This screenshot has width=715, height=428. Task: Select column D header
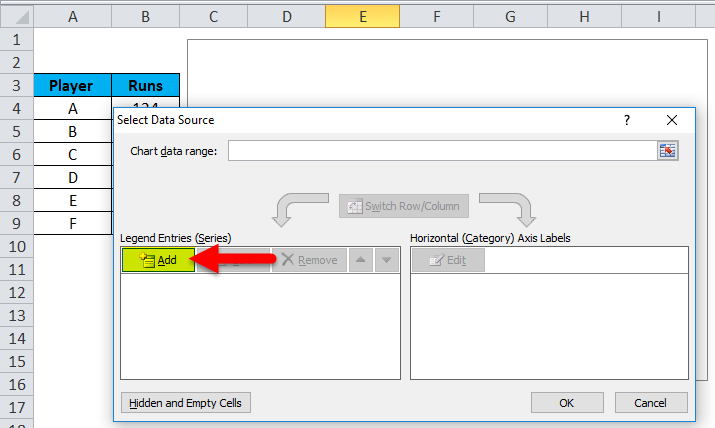click(286, 17)
